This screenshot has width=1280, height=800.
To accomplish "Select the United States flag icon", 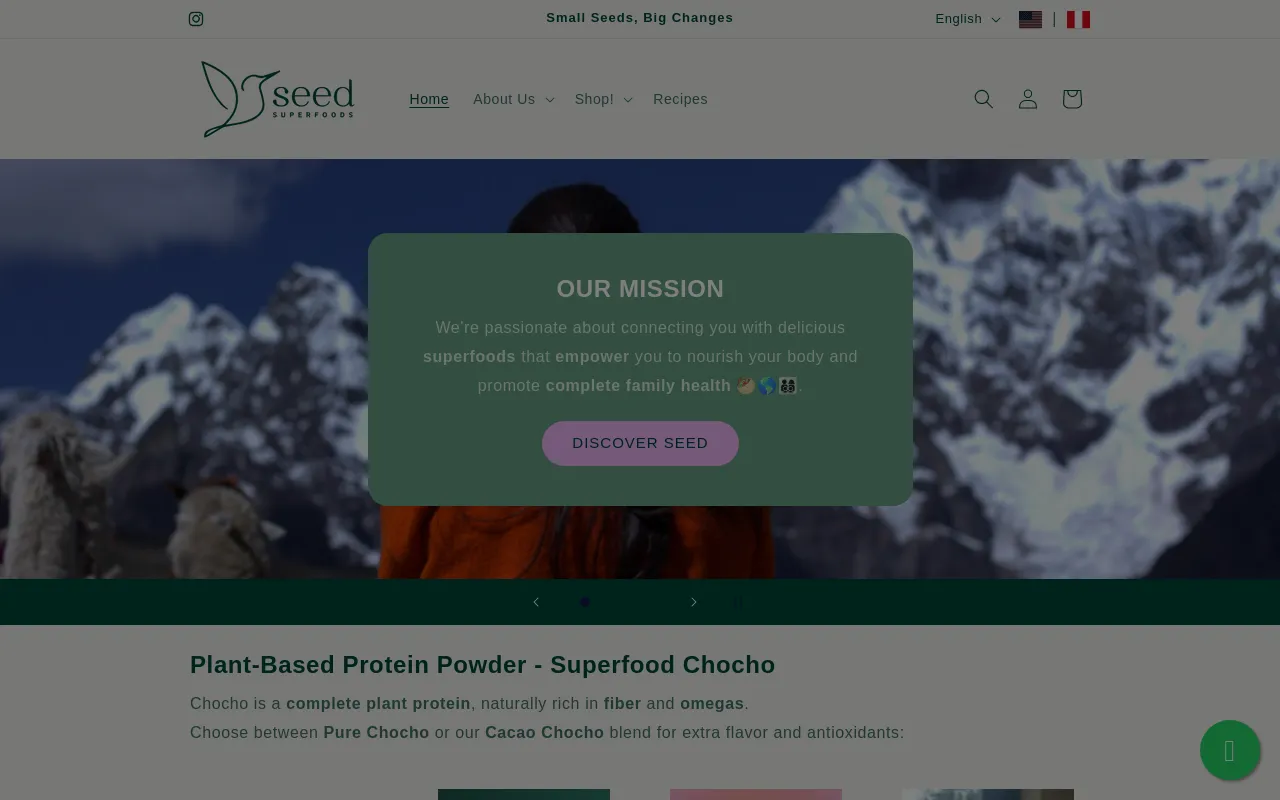I will click(1030, 19).
